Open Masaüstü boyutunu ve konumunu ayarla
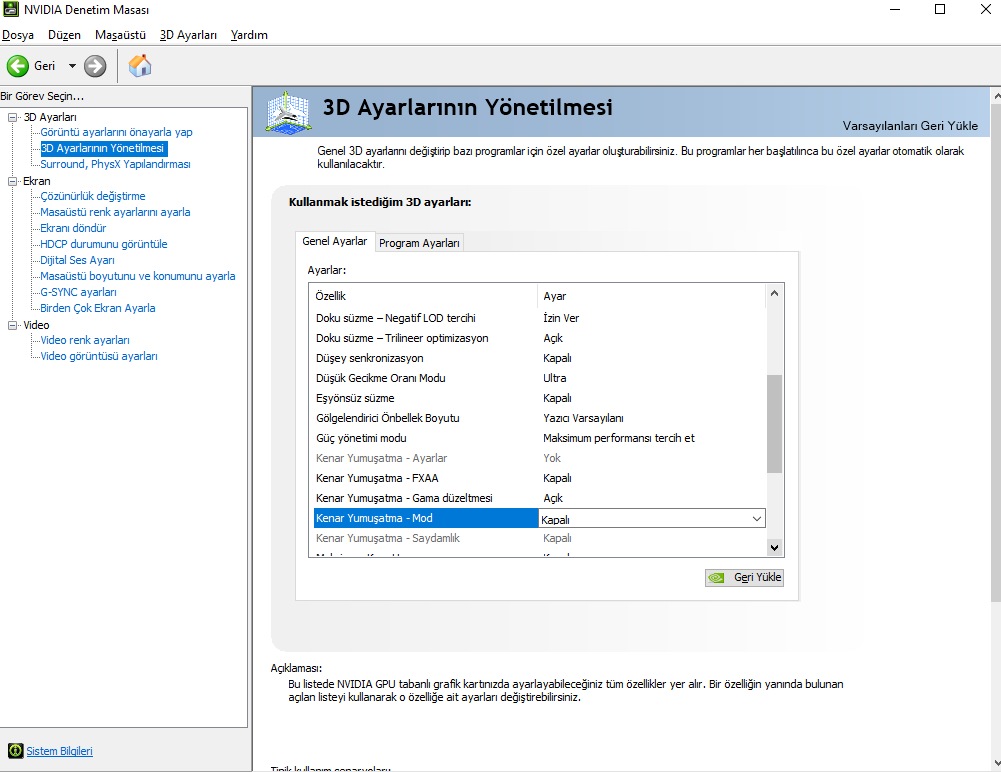The image size is (1001, 772). click(138, 276)
